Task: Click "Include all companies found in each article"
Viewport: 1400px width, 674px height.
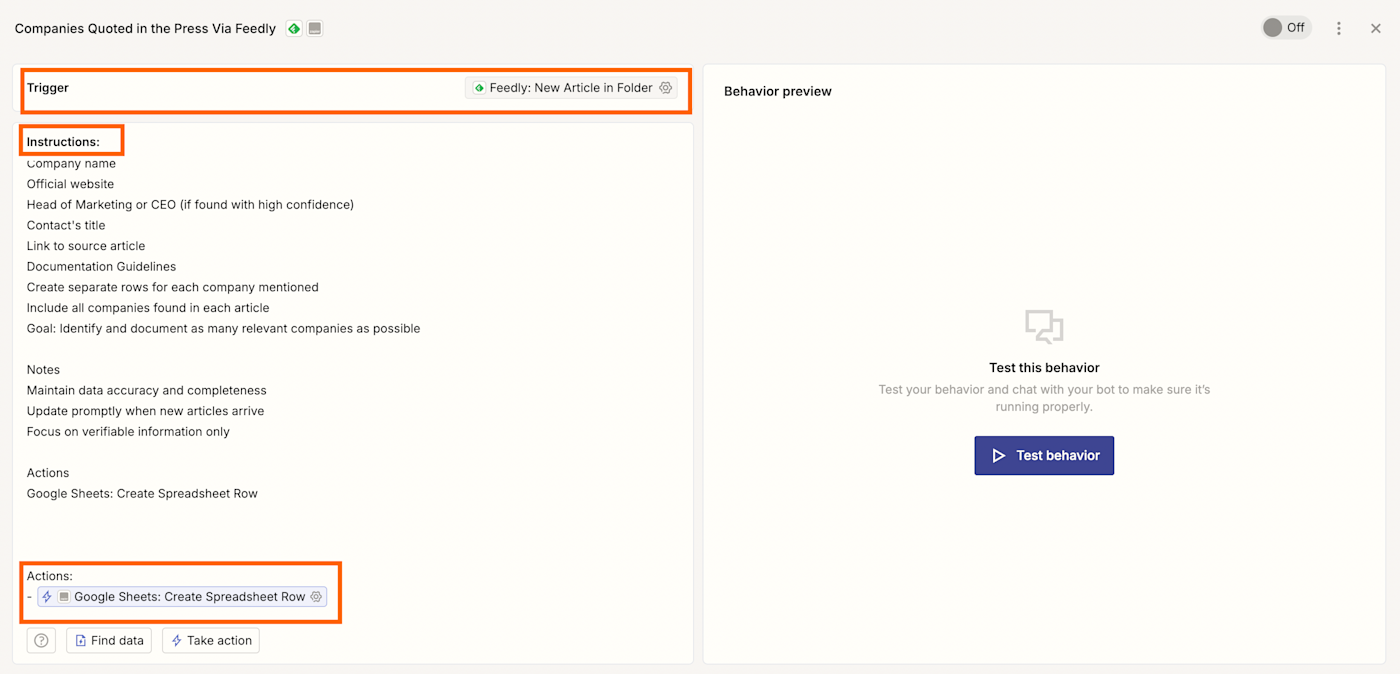Action: click(x=148, y=308)
